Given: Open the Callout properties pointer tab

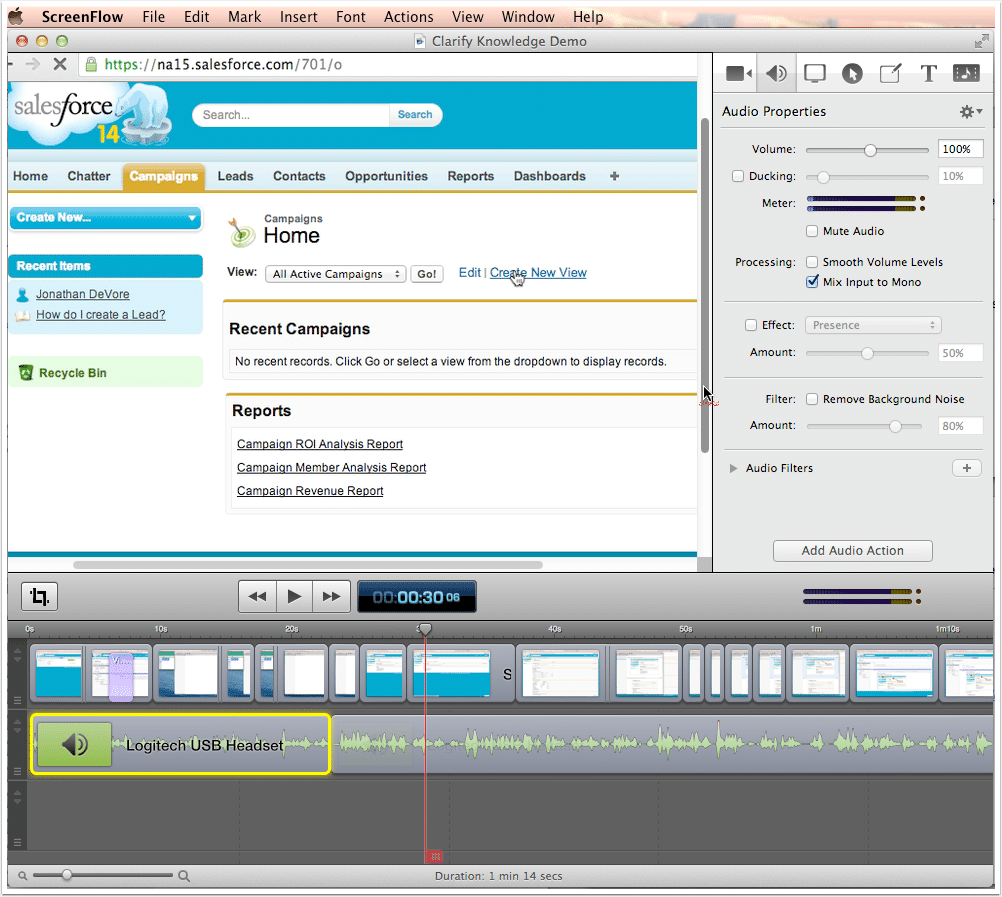Looking at the screenshot, I should pyautogui.click(x=852, y=73).
